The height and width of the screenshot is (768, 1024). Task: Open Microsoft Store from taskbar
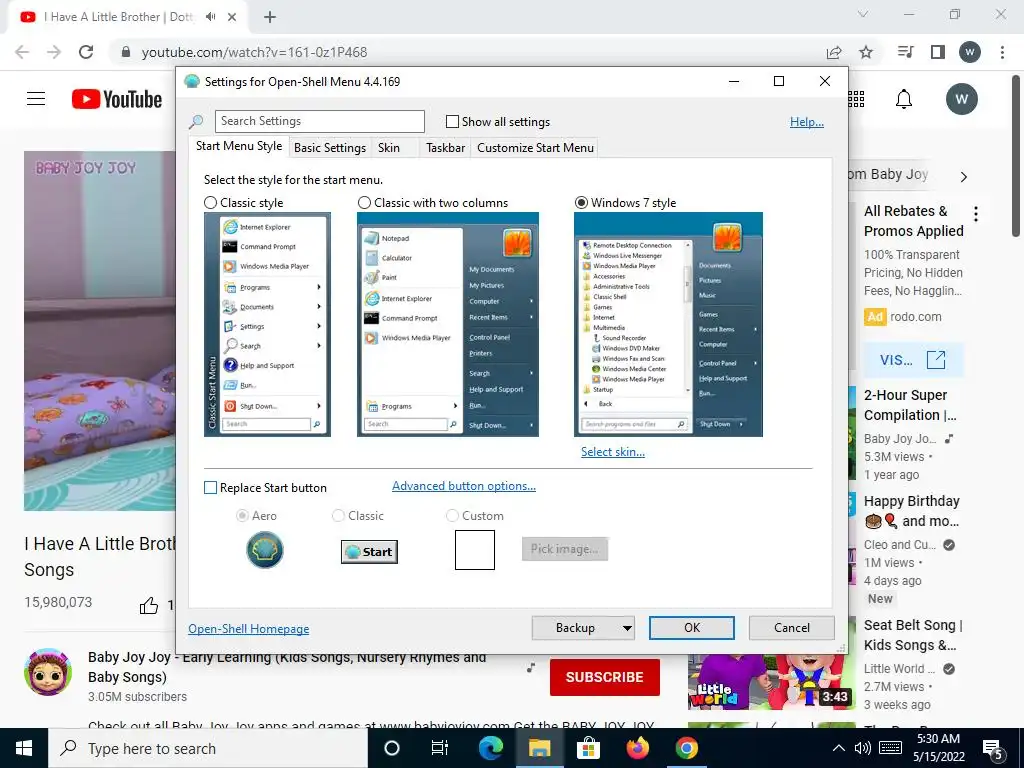(588, 748)
